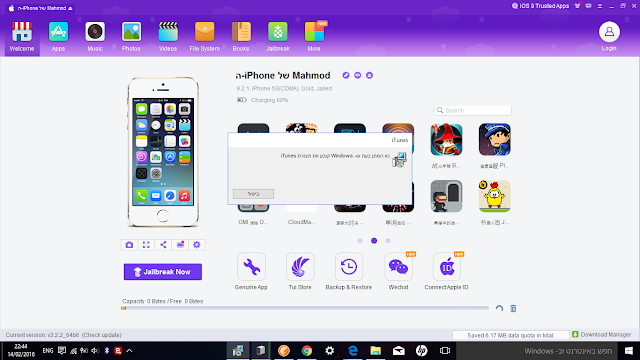
Task: Open the More section
Action: click(314, 37)
